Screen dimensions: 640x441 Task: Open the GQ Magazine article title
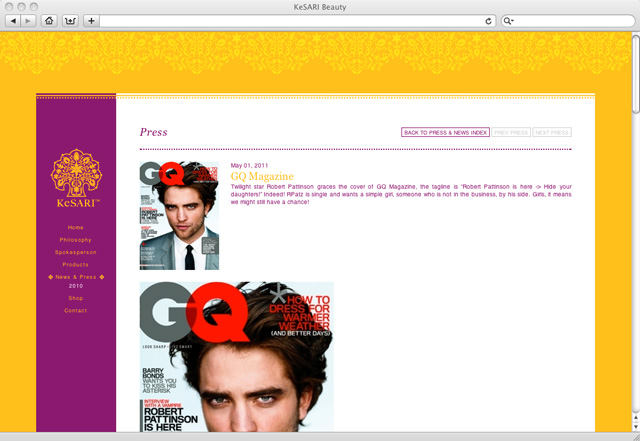262,176
